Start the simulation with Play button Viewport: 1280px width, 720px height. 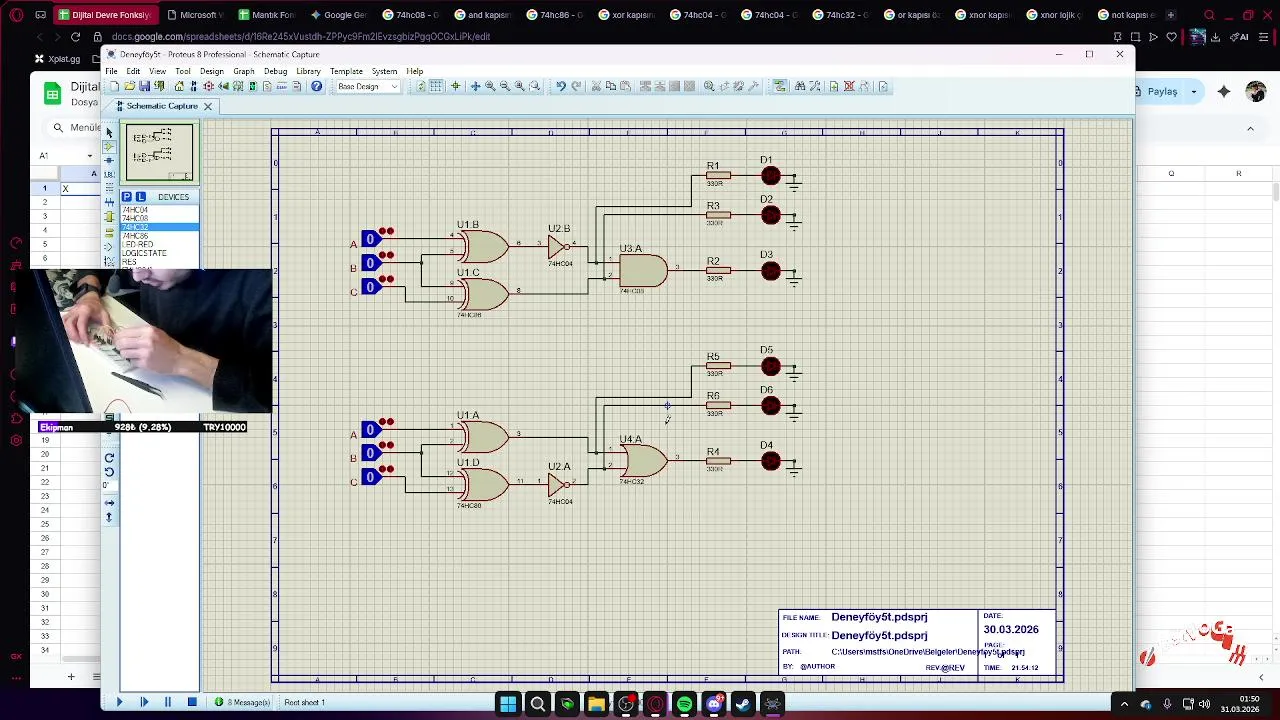(119, 702)
